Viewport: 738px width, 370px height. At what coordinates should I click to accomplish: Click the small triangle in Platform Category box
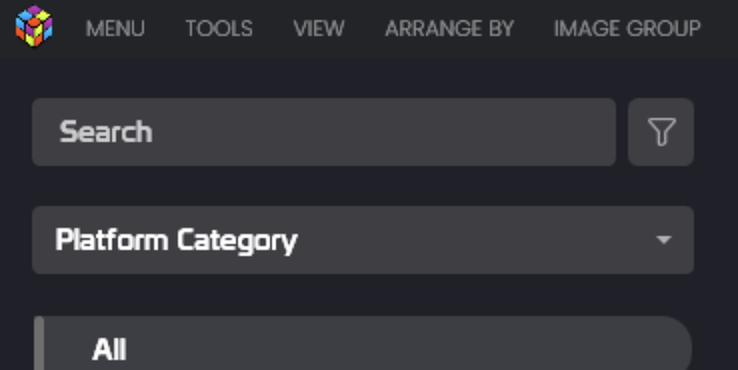coord(664,240)
